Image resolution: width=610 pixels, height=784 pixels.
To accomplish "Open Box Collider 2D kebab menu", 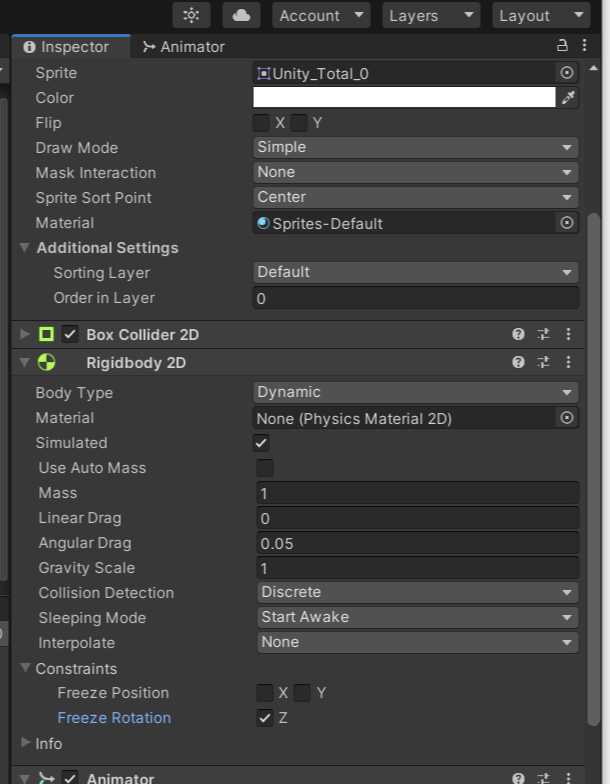I will pos(568,334).
